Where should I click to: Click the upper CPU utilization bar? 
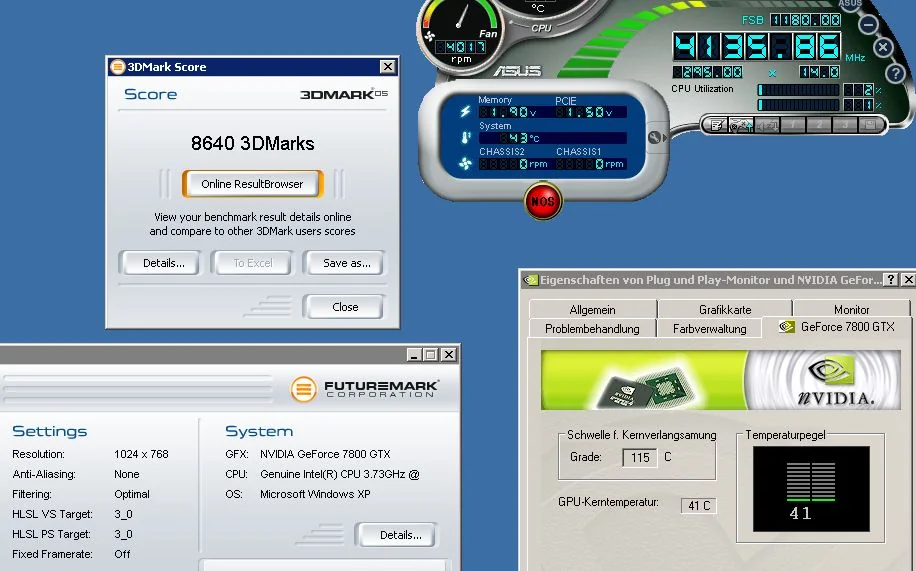[x=799, y=90]
